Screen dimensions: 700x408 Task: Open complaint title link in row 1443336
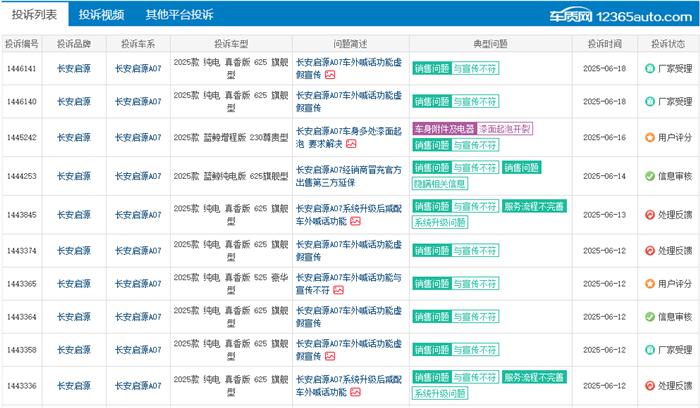pos(349,386)
